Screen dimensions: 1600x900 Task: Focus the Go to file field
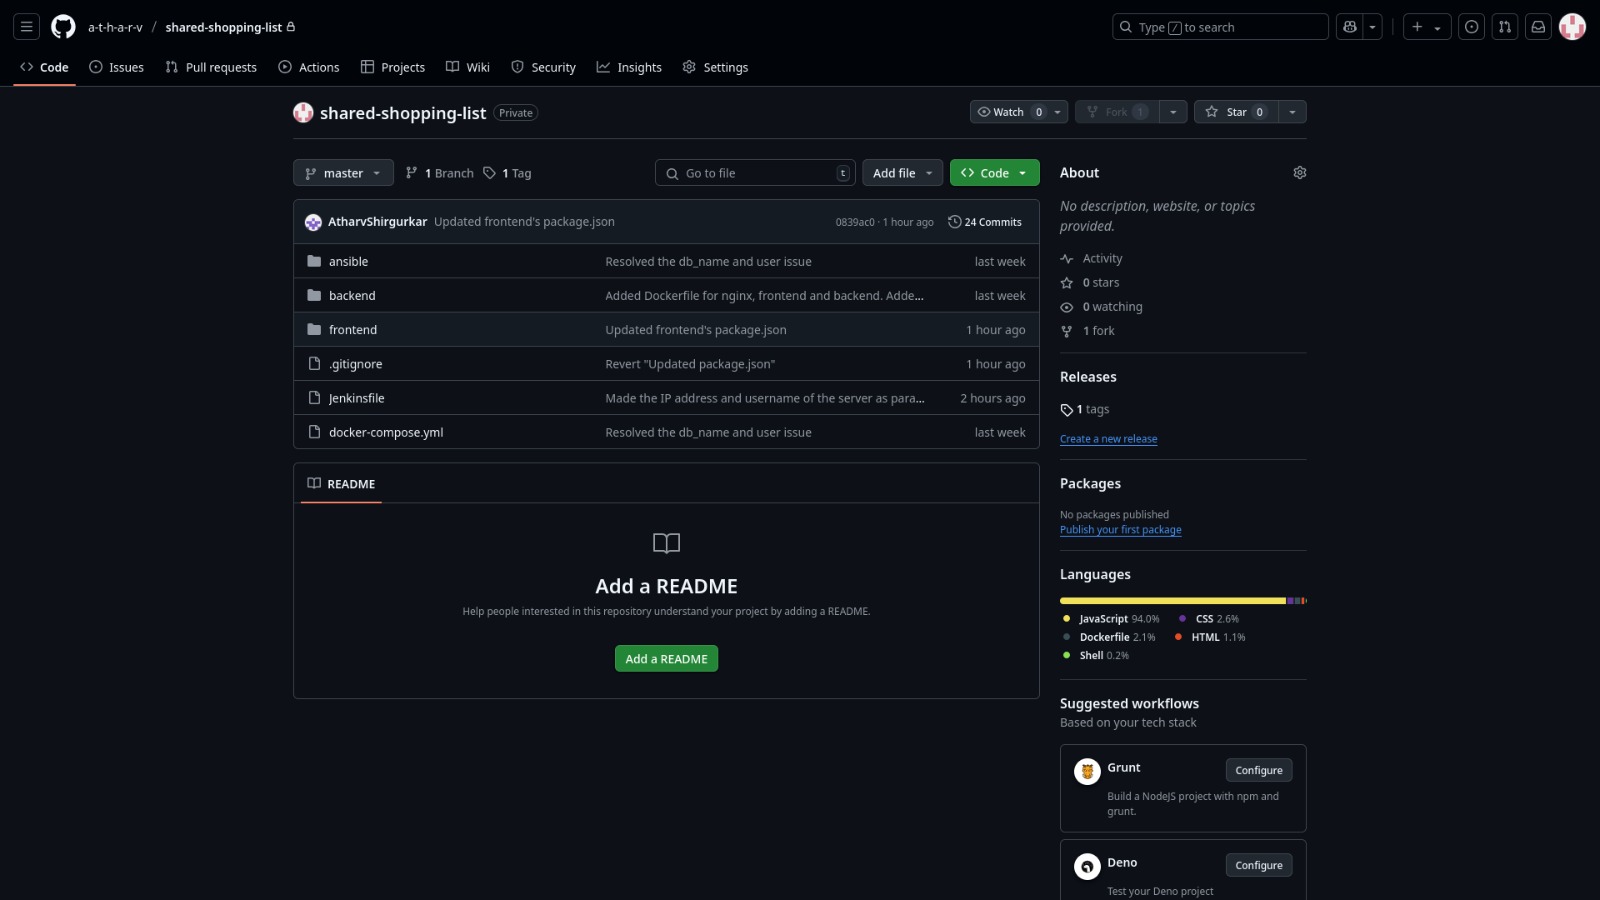[x=755, y=173]
